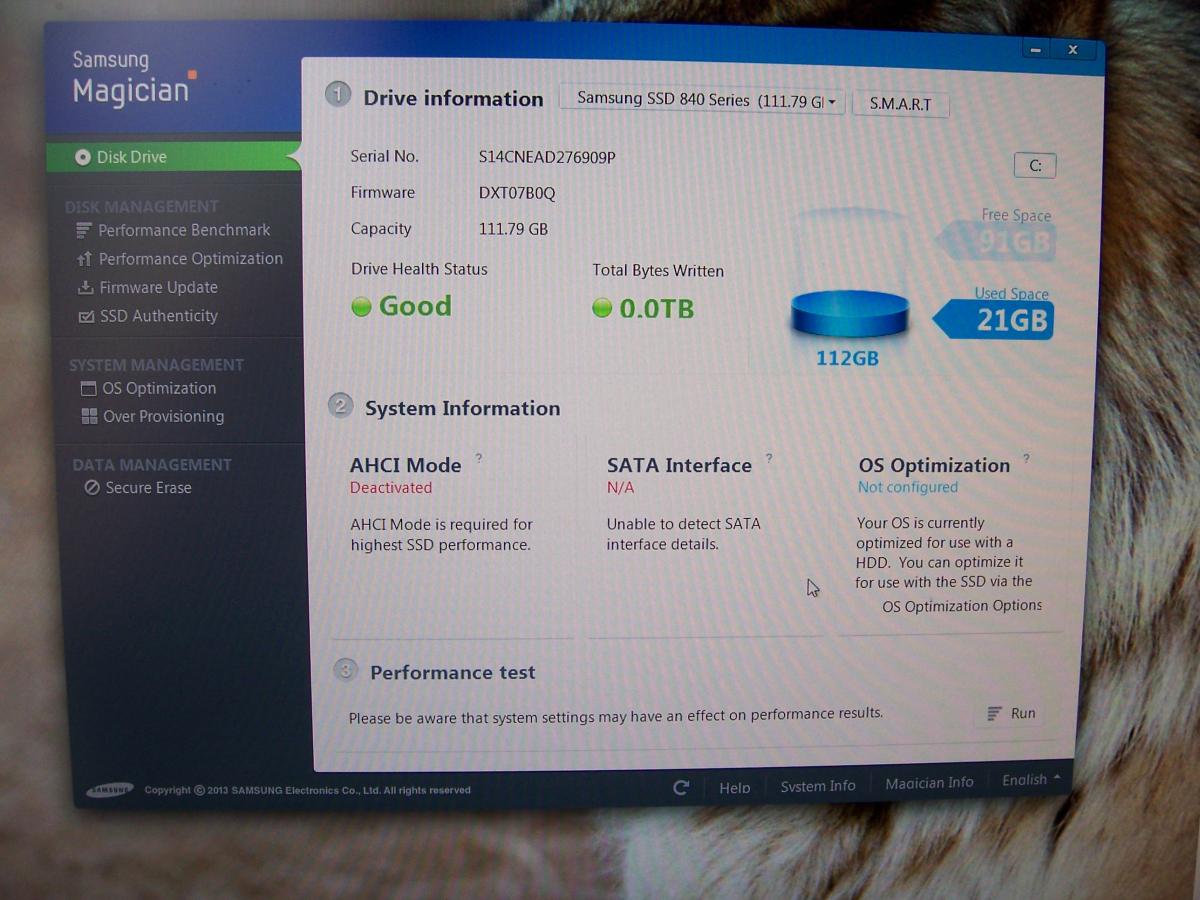Expand the English language selector
The height and width of the screenshot is (900, 1200).
pyautogui.click(x=1031, y=780)
